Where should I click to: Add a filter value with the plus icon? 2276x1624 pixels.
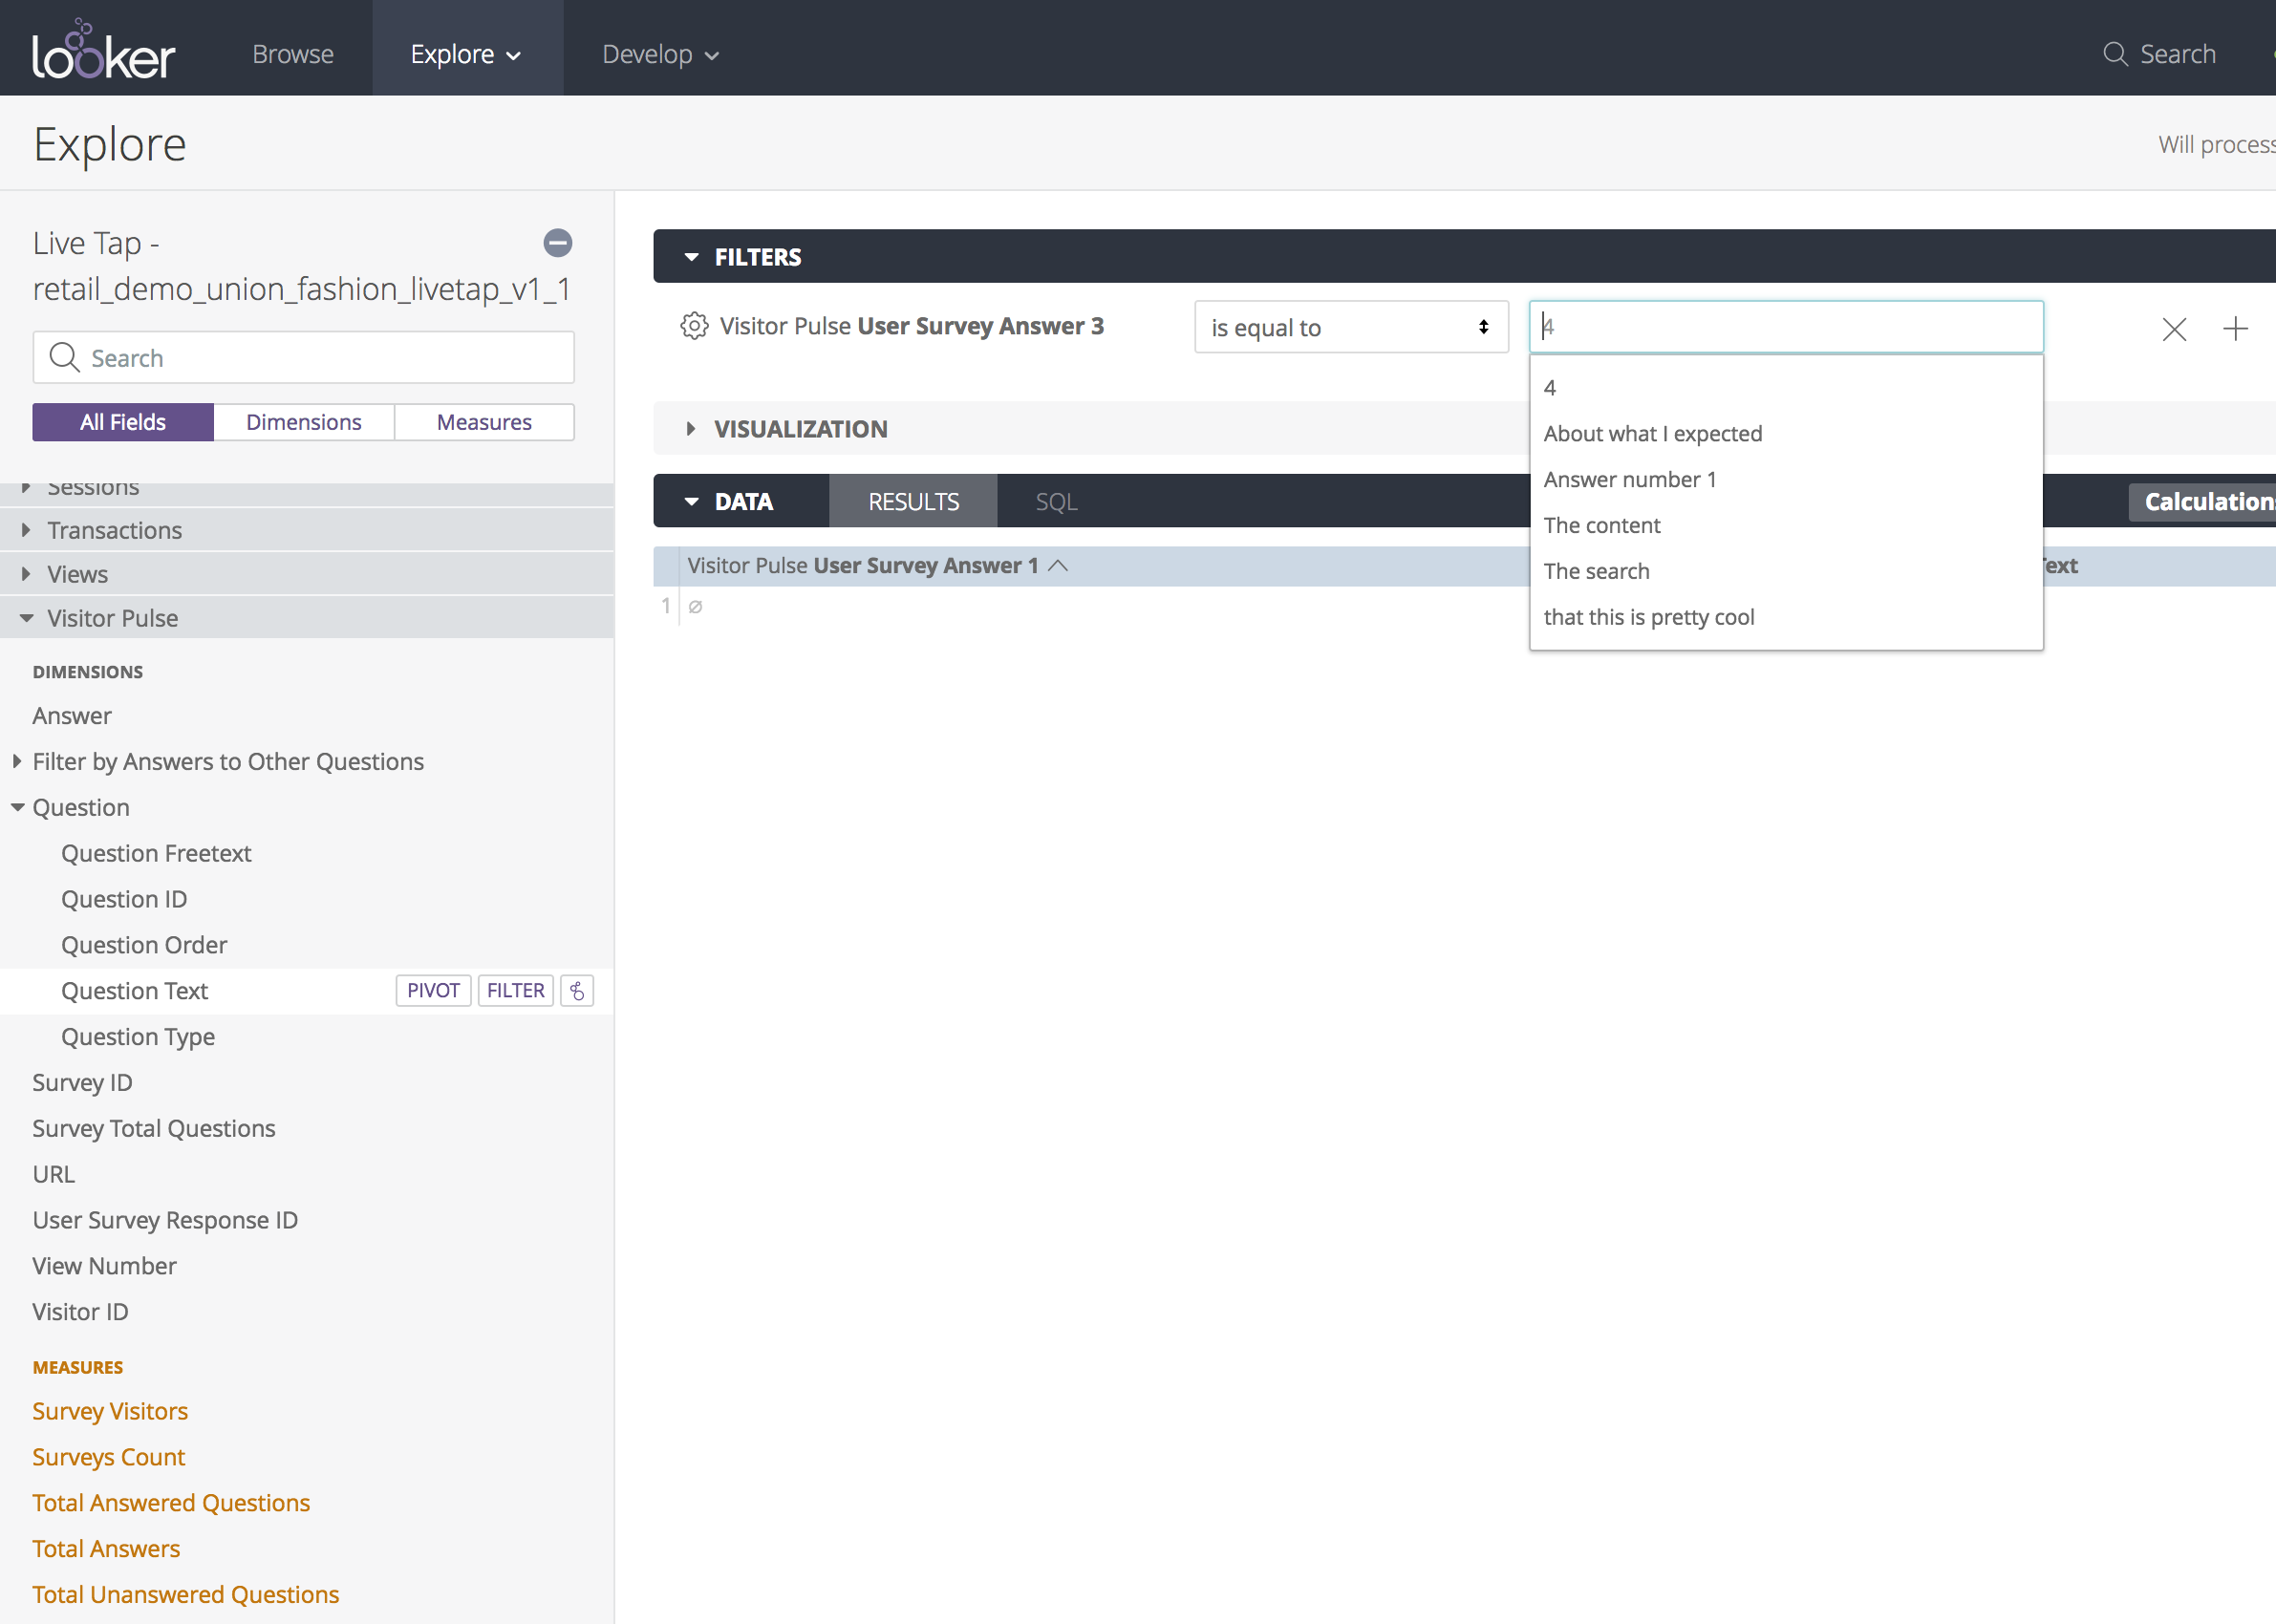(x=2236, y=329)
